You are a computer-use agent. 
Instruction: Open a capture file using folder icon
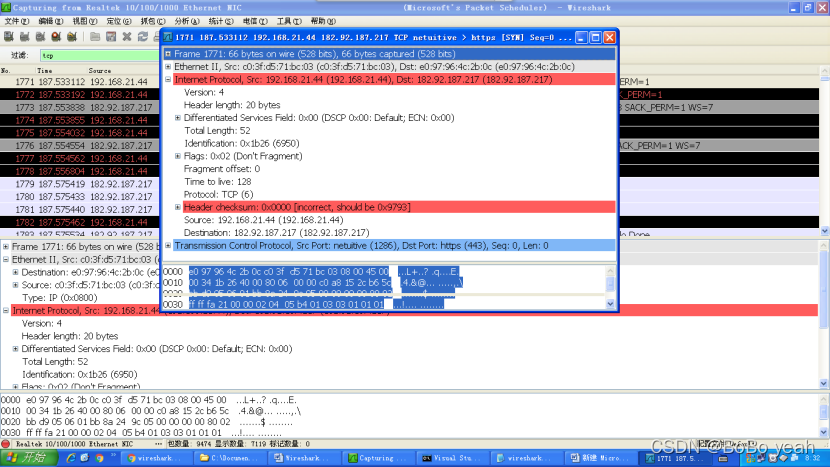95,37
